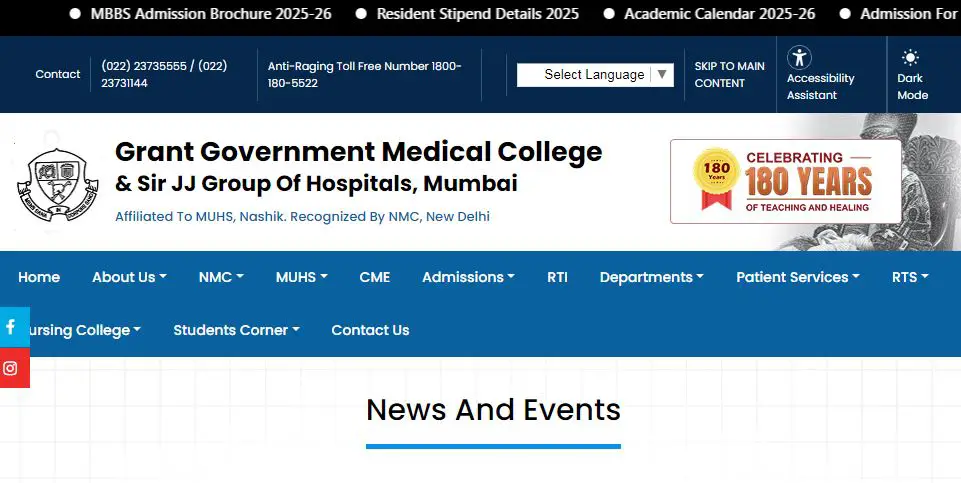Screen dimensions: 961x483
Task: Open Academic Calendar 2025-26 ticker link
Action: tap(720, 13)
